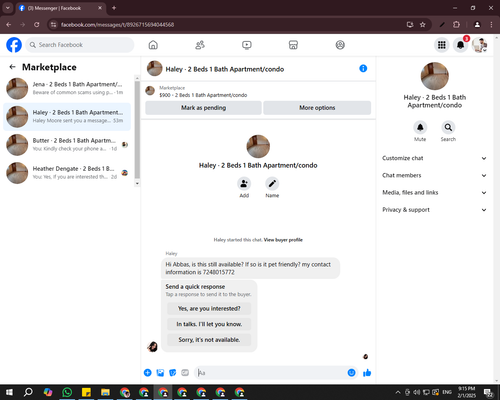Screen dimensions: 500x400
Task: Go to the Home feed icon
Action: click(153, 45)
